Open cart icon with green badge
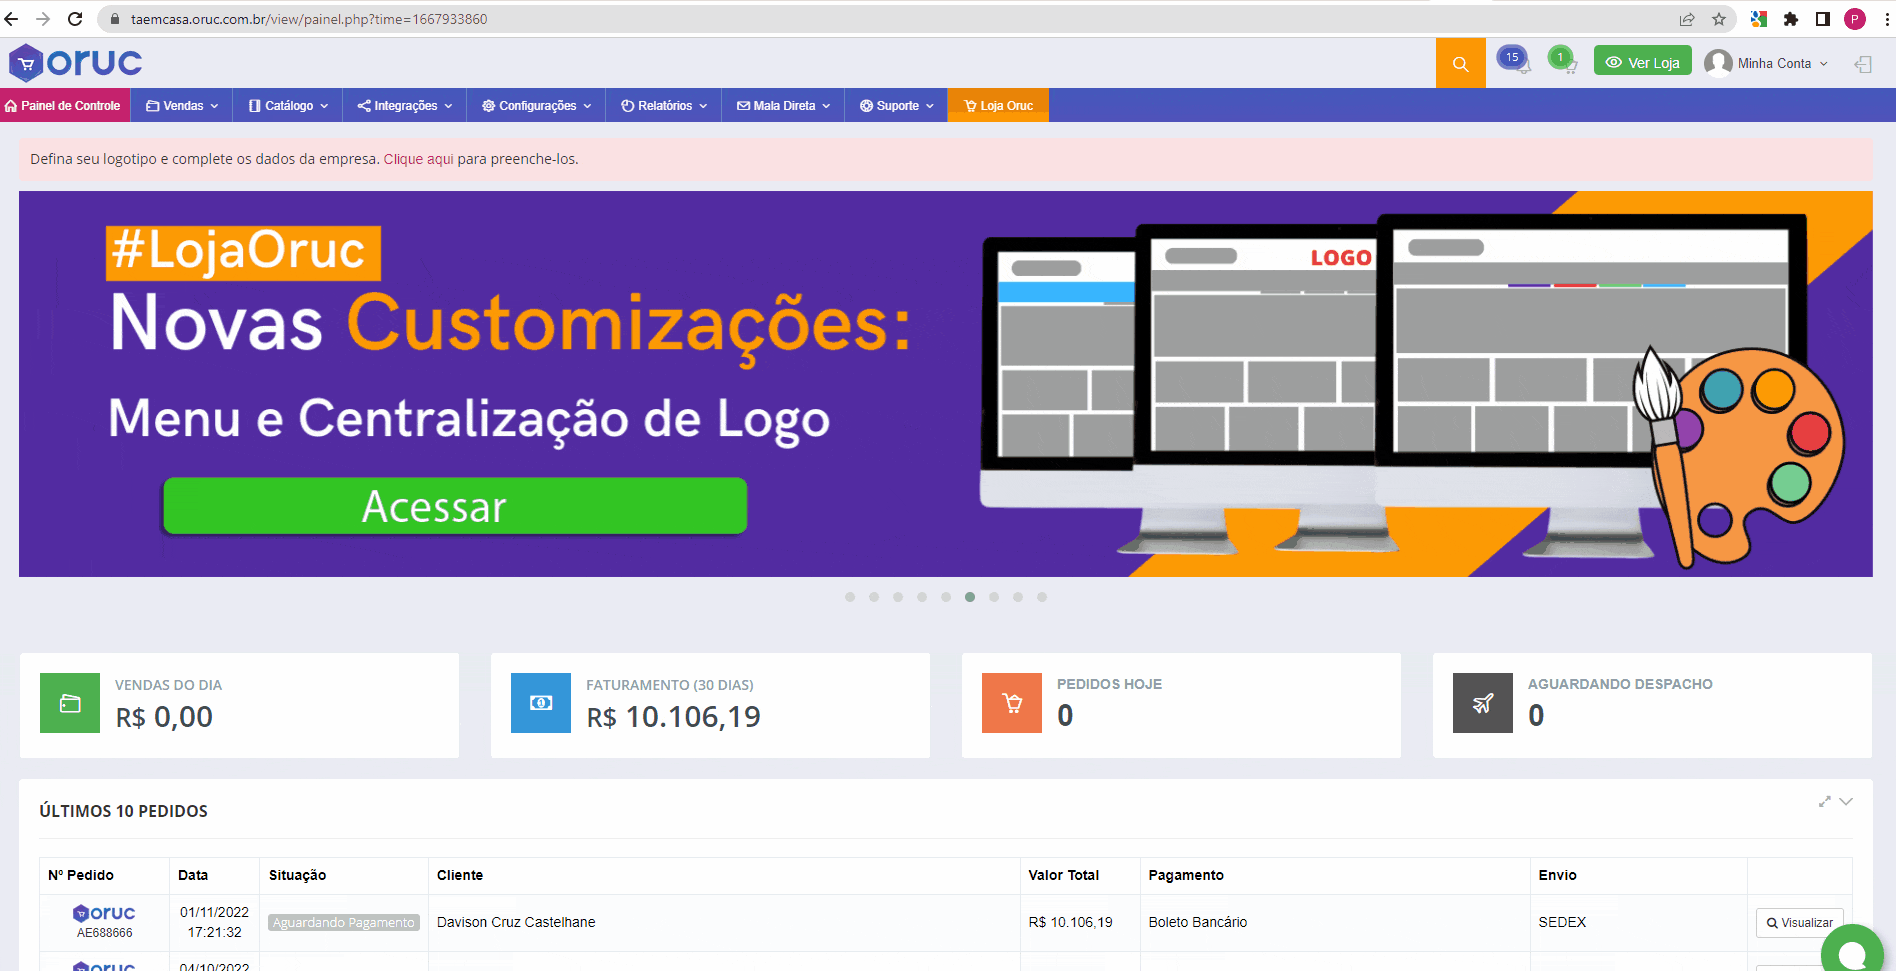 pyautogui.click(x=1562, y=60)
